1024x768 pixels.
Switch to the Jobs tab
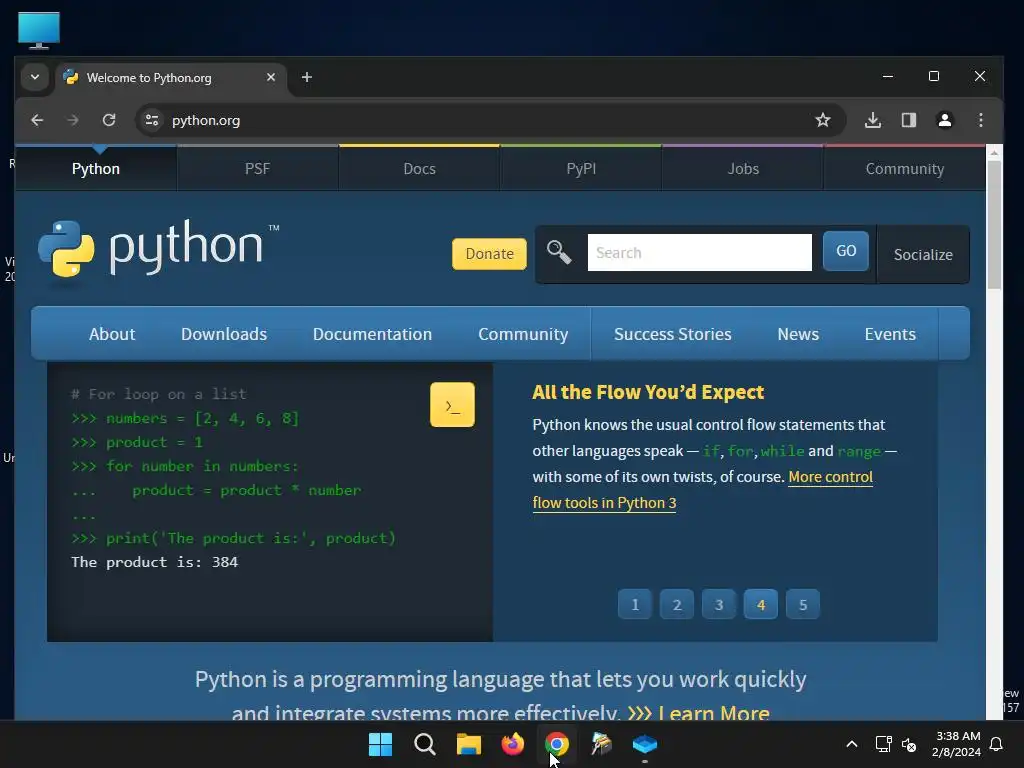[x=743, y=168]
